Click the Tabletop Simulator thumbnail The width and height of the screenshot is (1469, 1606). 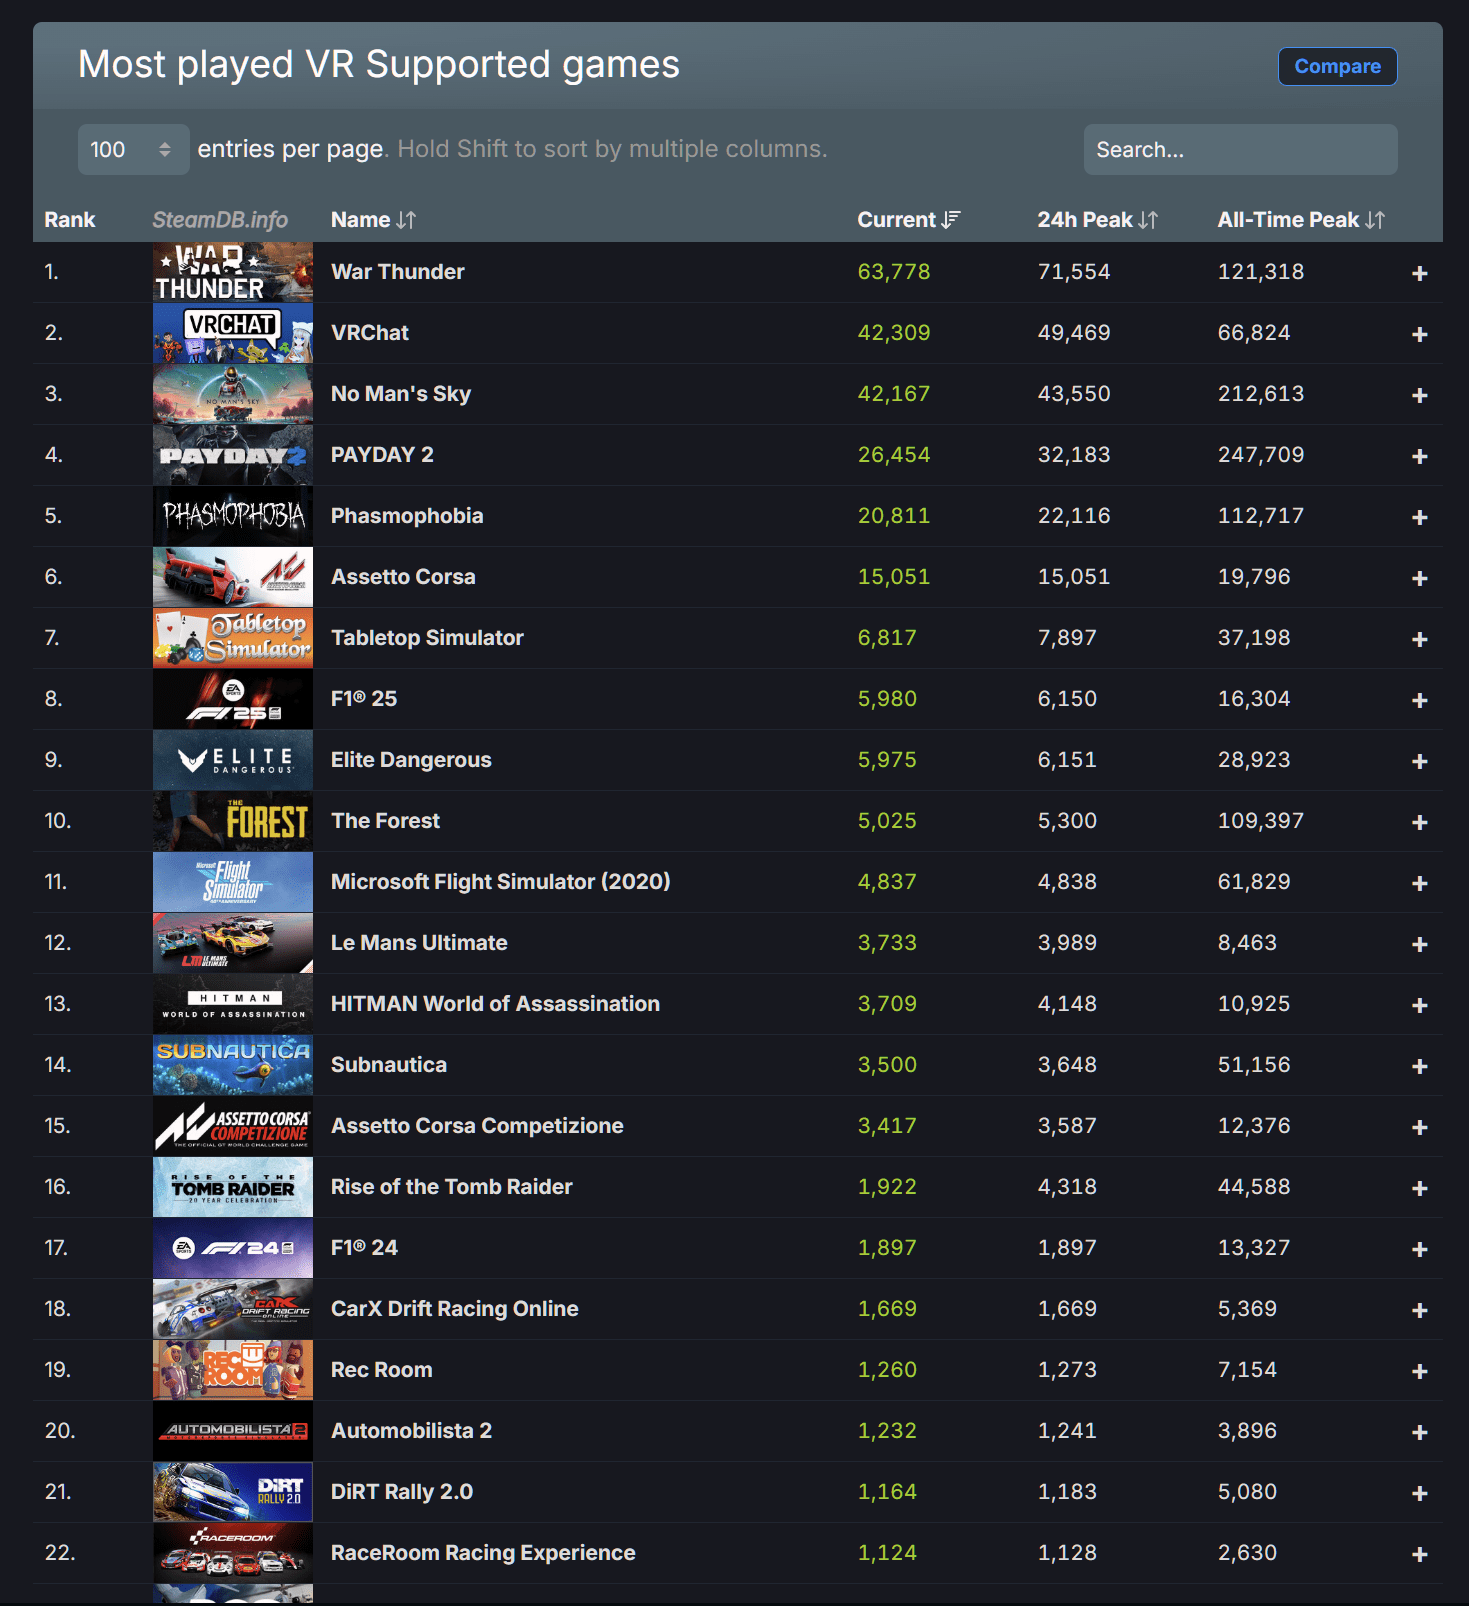coord(233,638)
